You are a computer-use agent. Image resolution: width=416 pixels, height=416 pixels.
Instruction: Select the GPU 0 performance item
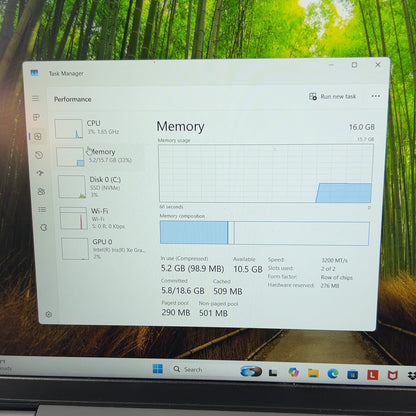click(x=104, y=249)
